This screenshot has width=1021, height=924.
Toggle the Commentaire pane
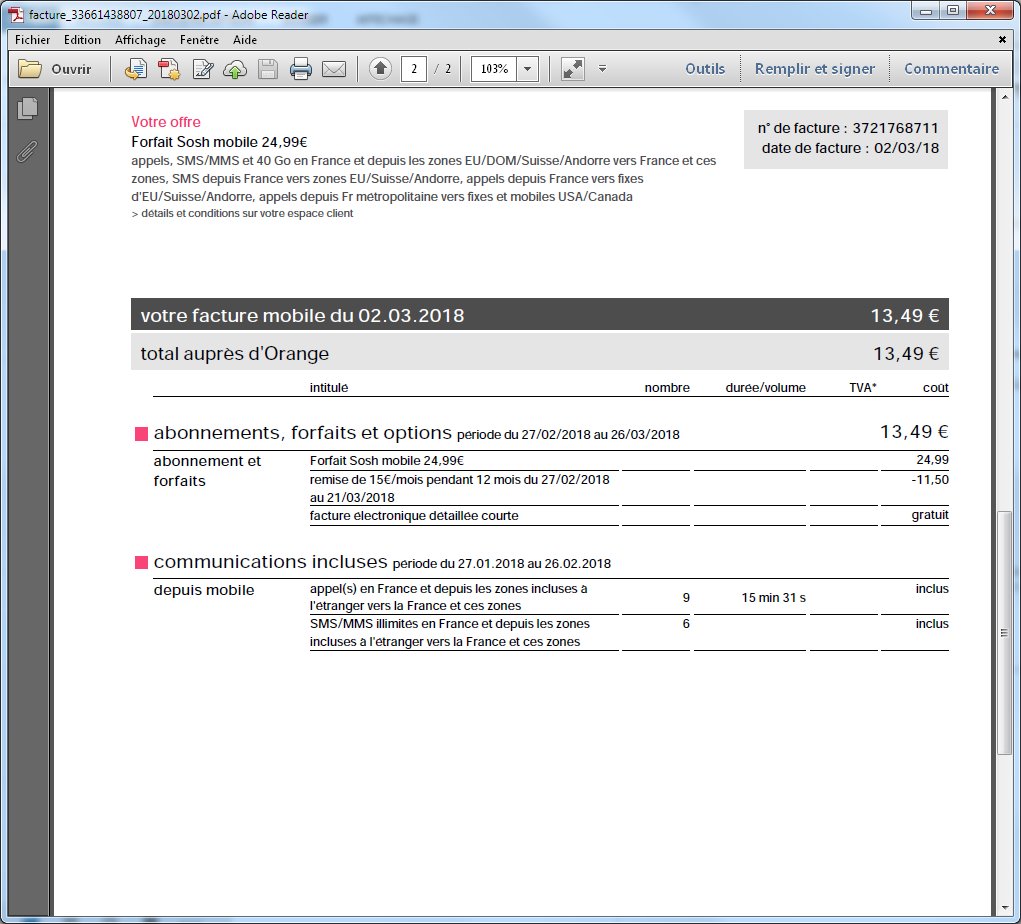pyautogui.click(x=951, y=69)
